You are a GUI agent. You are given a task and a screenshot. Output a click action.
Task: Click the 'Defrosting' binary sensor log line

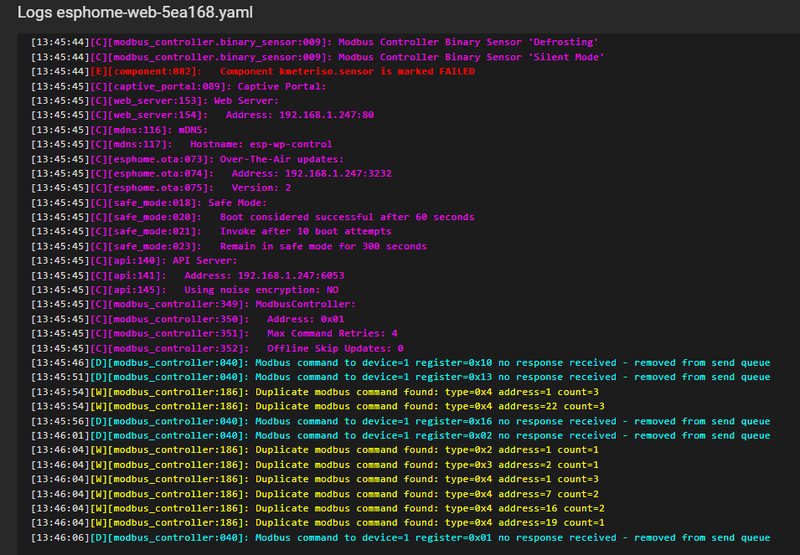tap(314, 43)
